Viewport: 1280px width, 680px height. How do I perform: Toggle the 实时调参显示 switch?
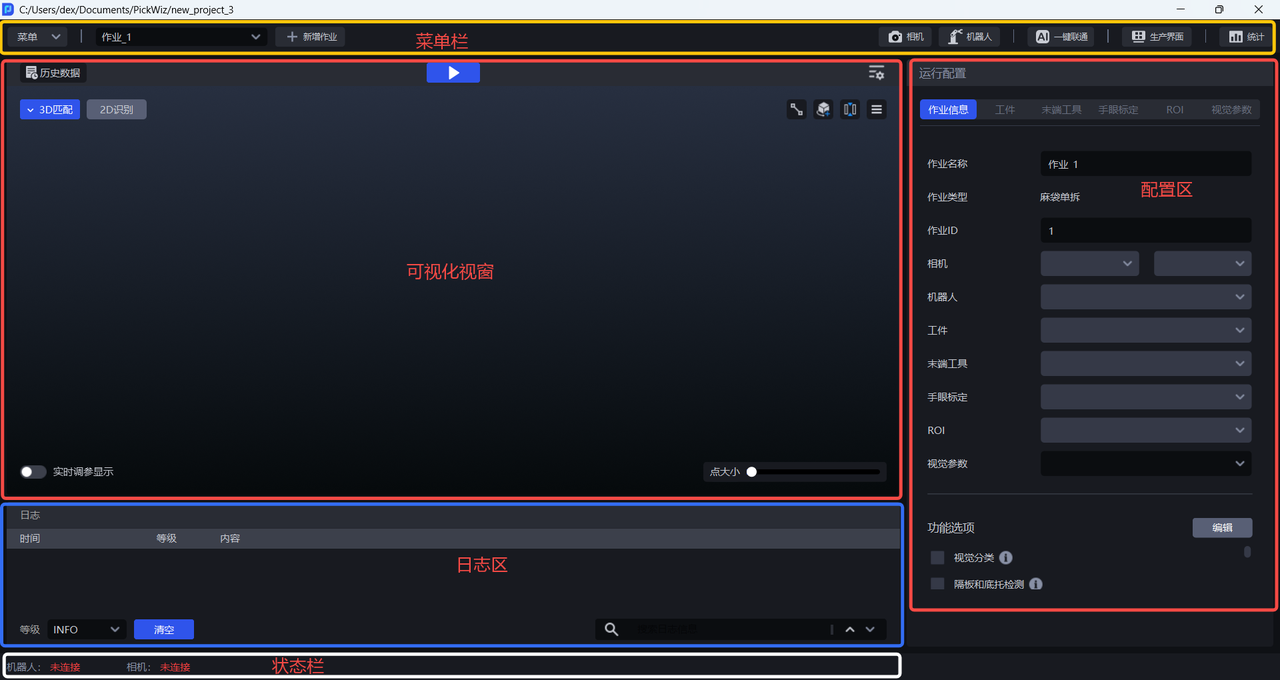tap(33, 472)
